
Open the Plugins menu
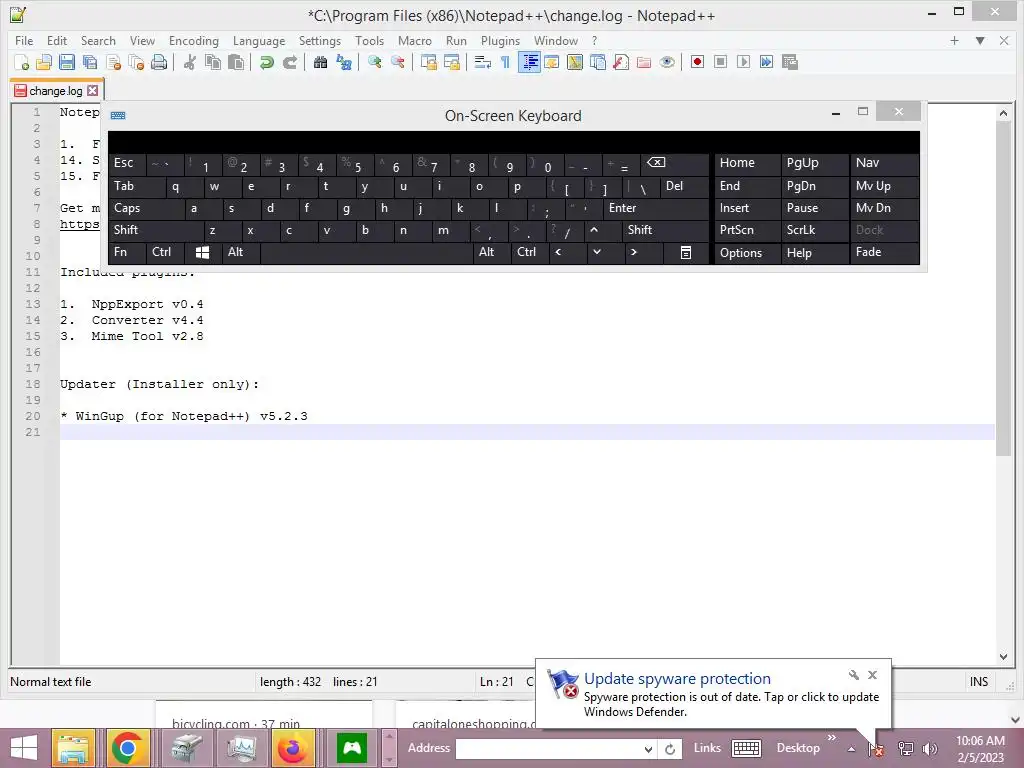pos(500,40)
